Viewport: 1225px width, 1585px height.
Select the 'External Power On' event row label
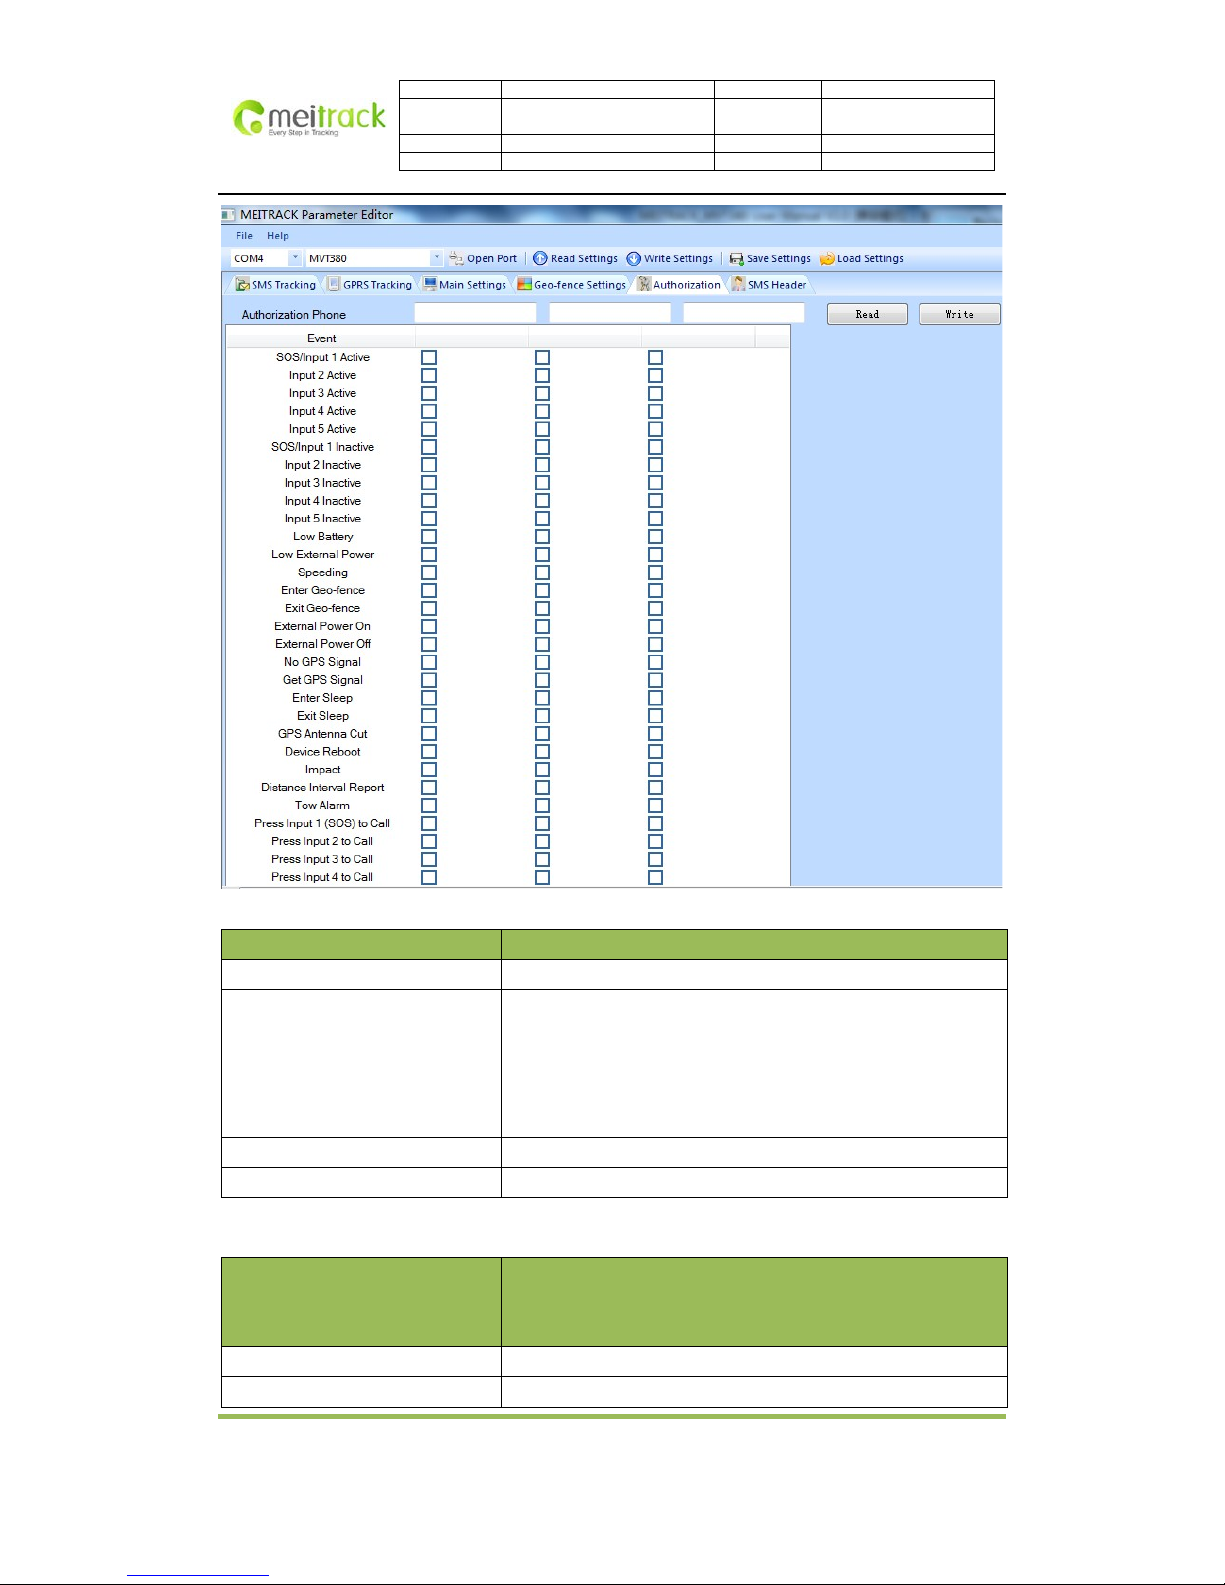[322, 626]
